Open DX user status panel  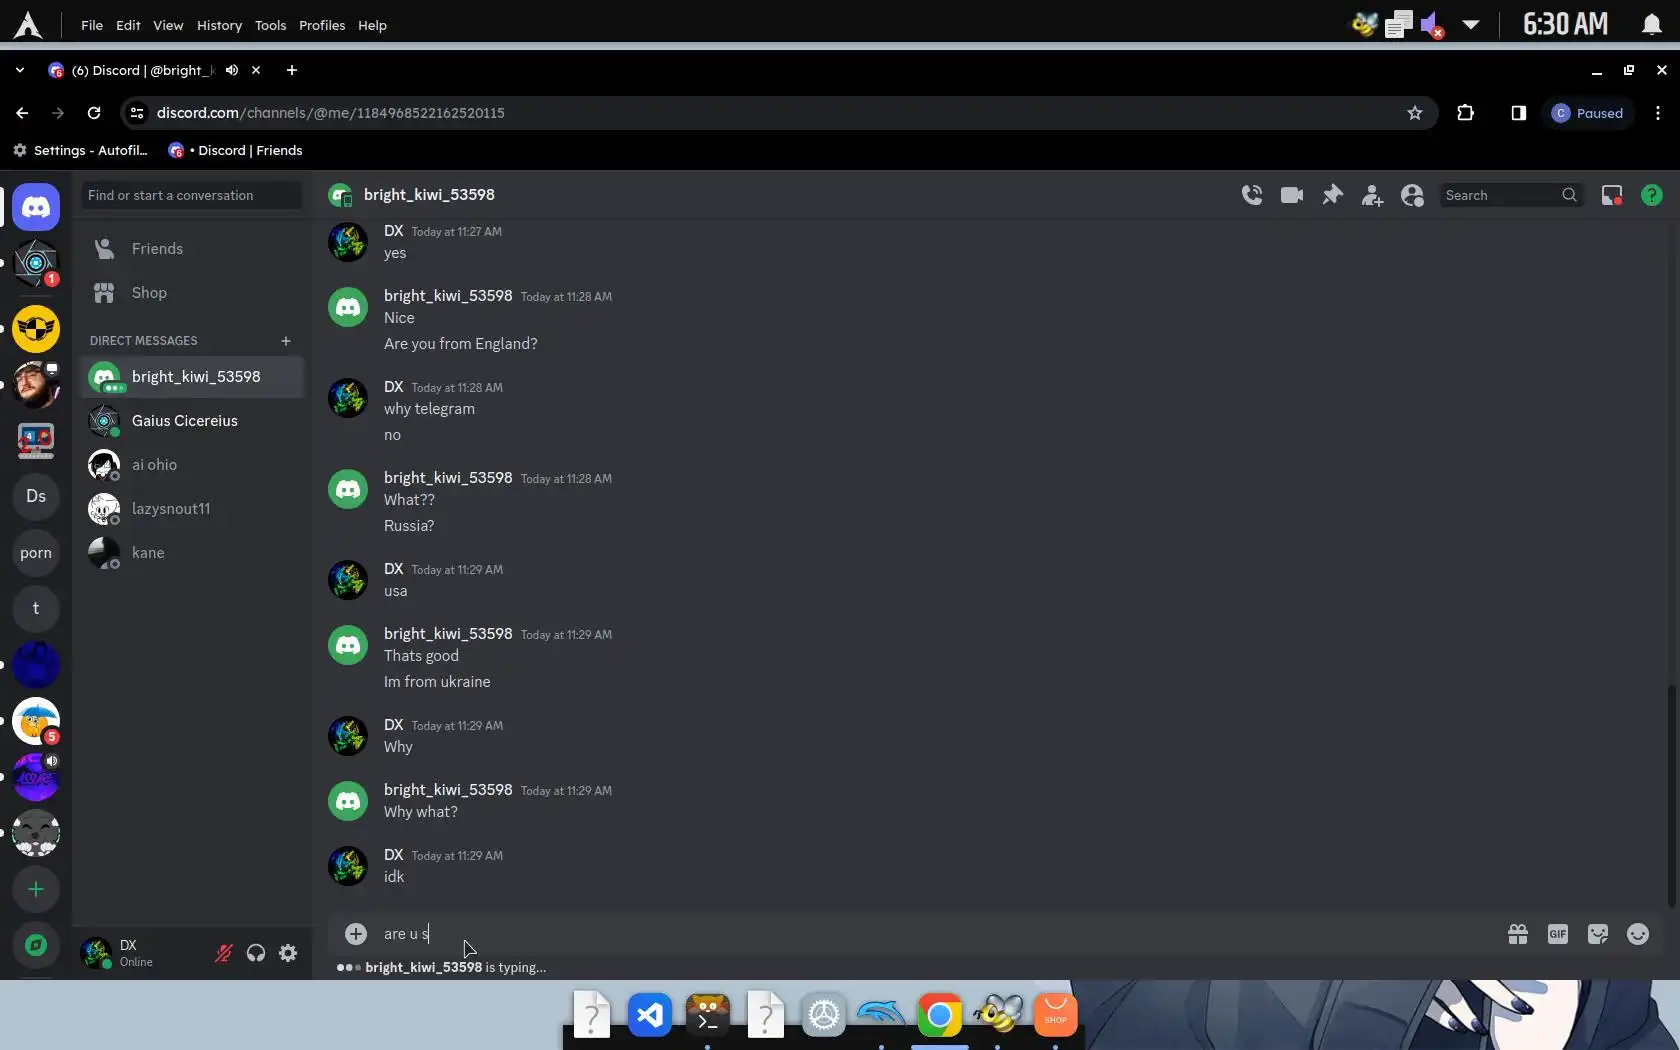(x=142, y=953)
